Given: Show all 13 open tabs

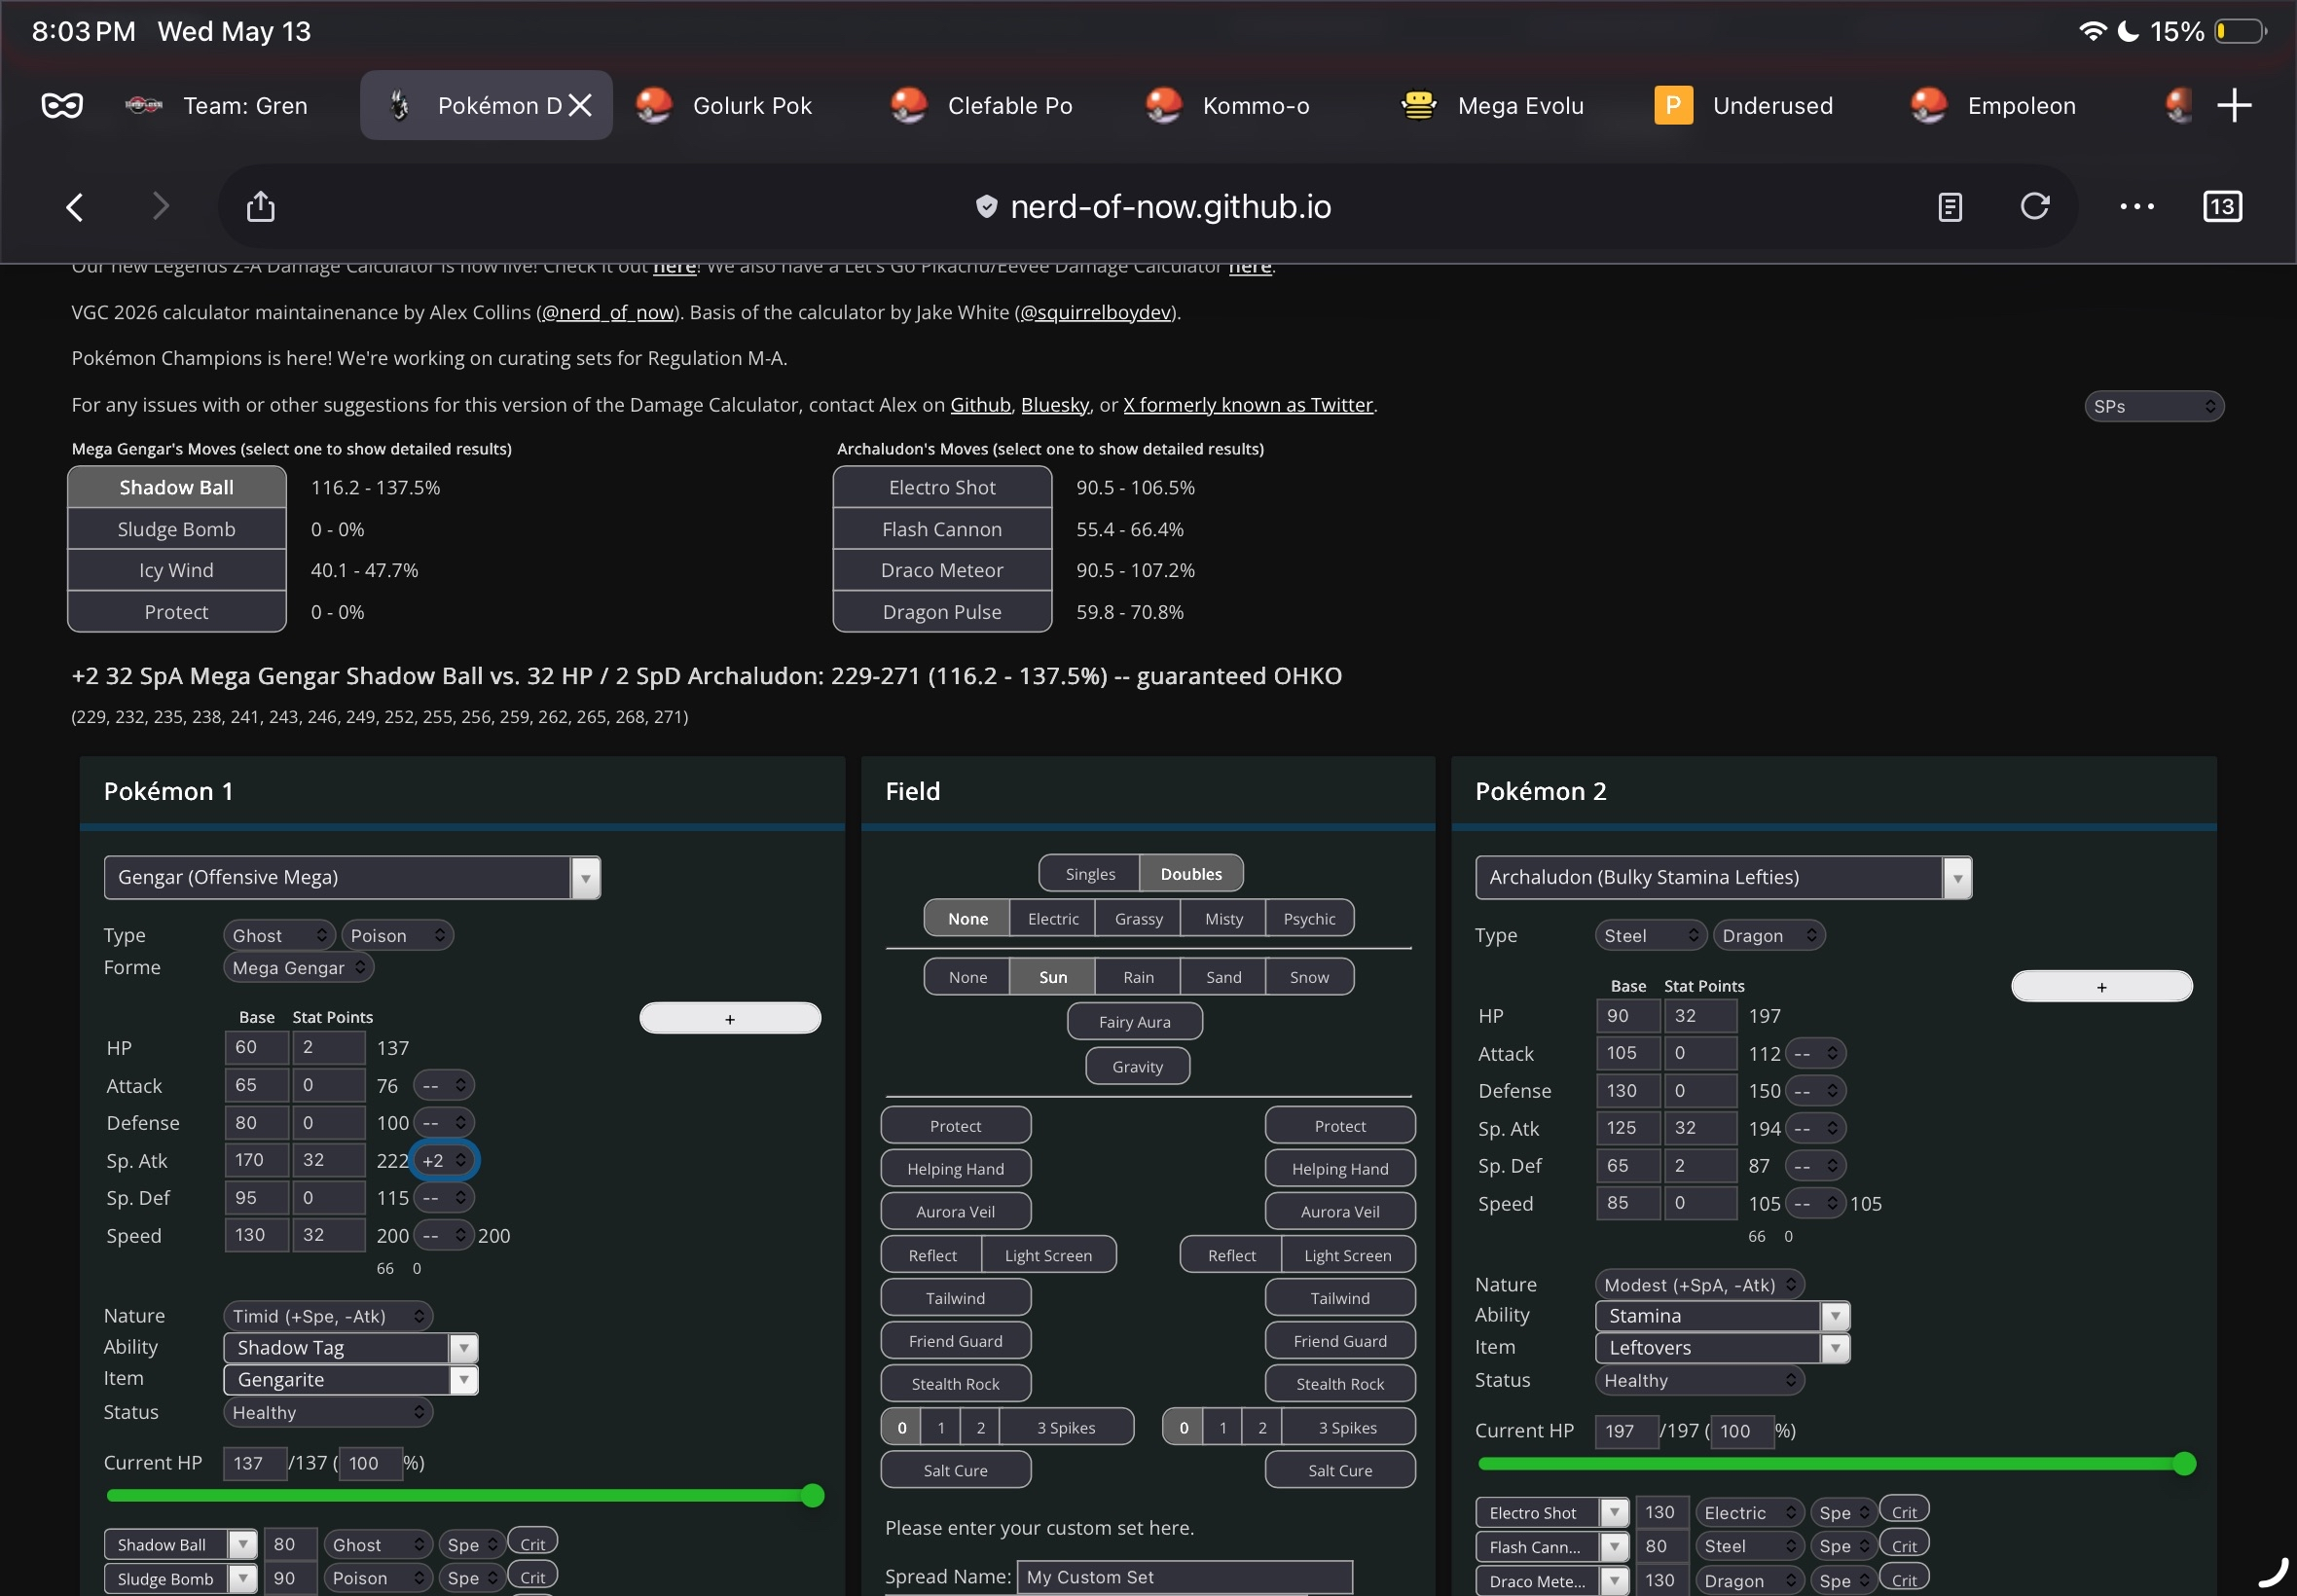Looking at the screenshot, I should point(2221,207).
